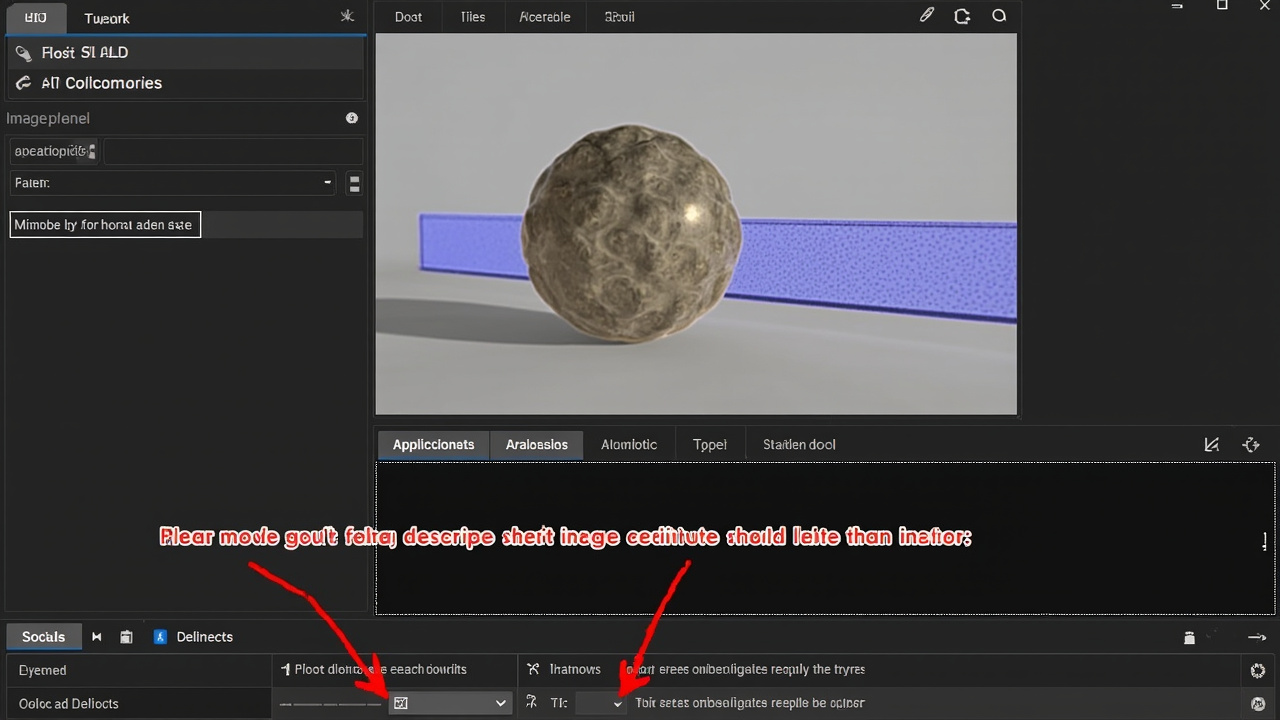Click the small square icon beside Patern field
The height and width of the screenshot is (720, 1280).
pos(354,183)
